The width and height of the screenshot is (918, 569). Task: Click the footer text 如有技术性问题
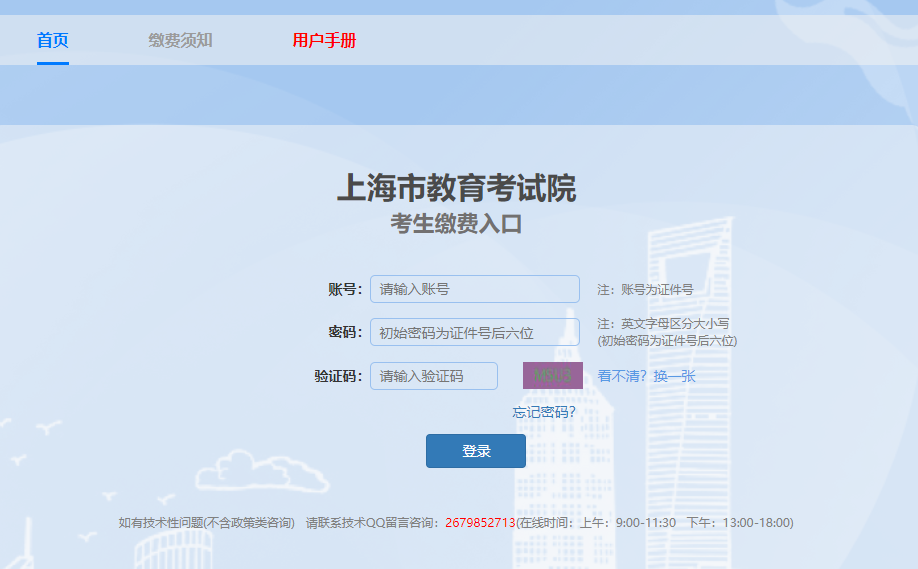(206, 523)
